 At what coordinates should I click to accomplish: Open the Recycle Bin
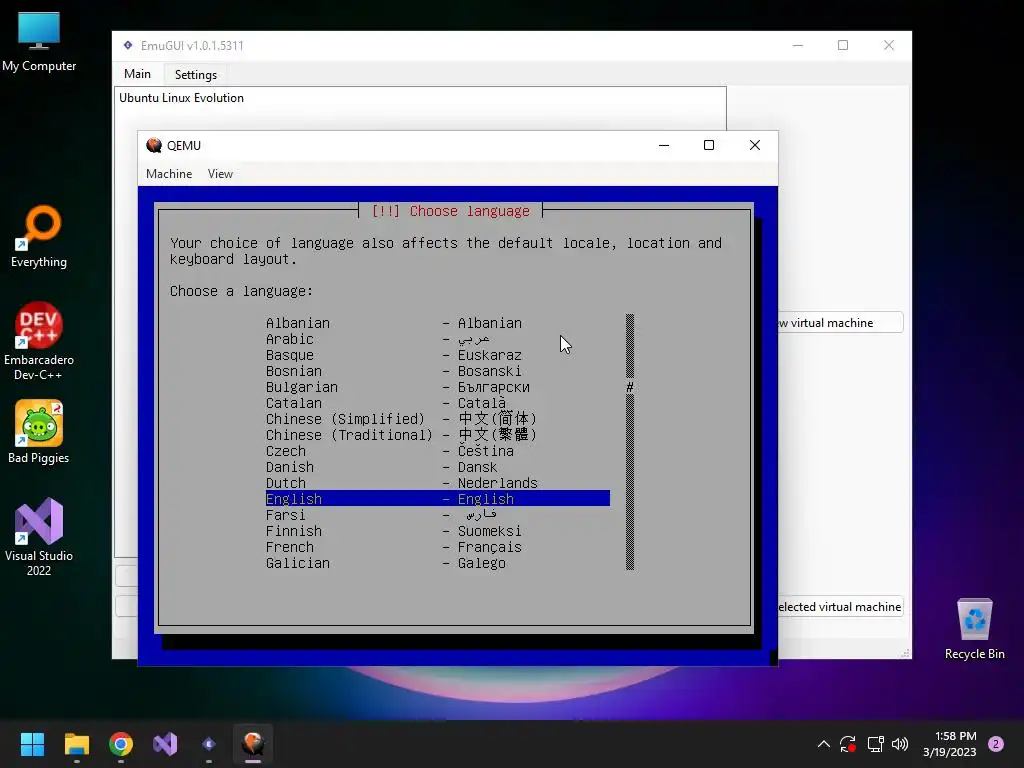pyautogui.click(x=974, y=629)
